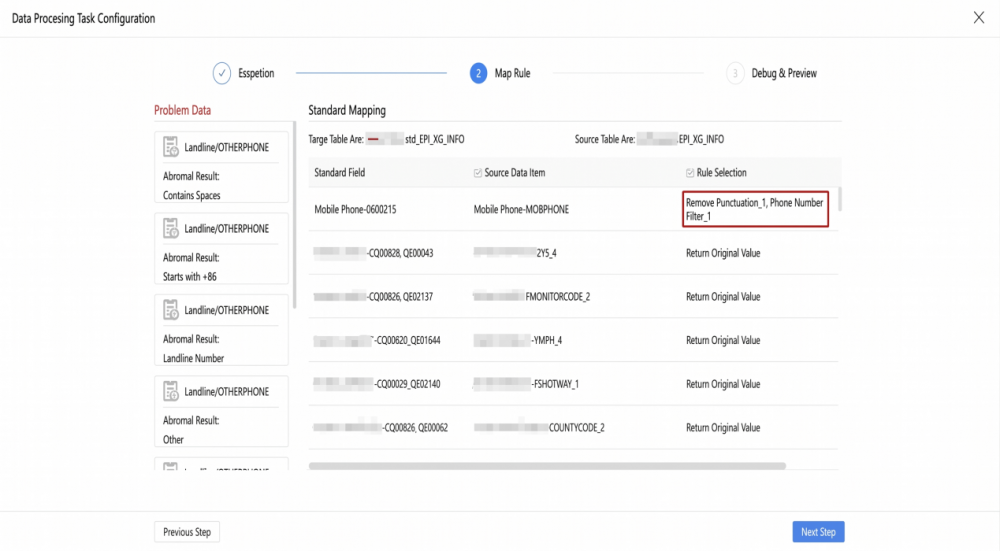Image resolution: width=1000 pixels, height=551 pixels.
Task: Go back with the Previous Step button
Action: (187, 532)
